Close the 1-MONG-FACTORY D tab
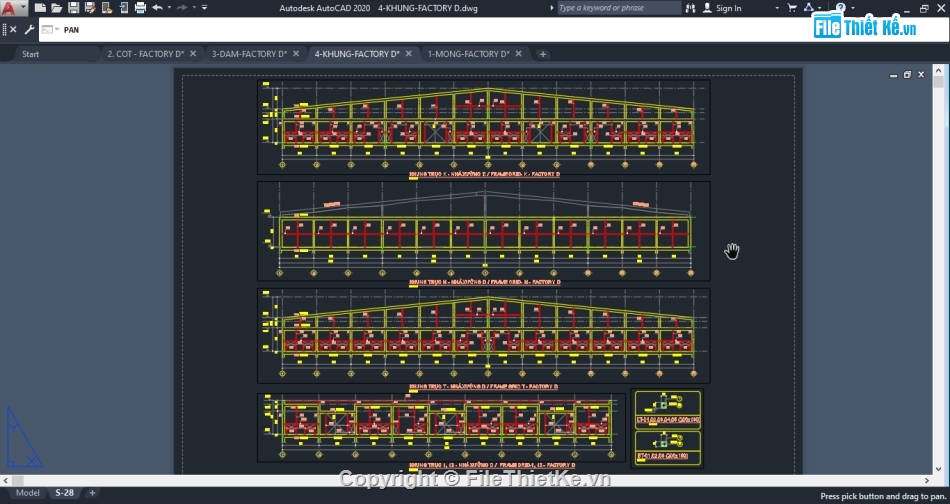Screen dimensions: 950x504 pyautogui.click(x=519, y=53)
